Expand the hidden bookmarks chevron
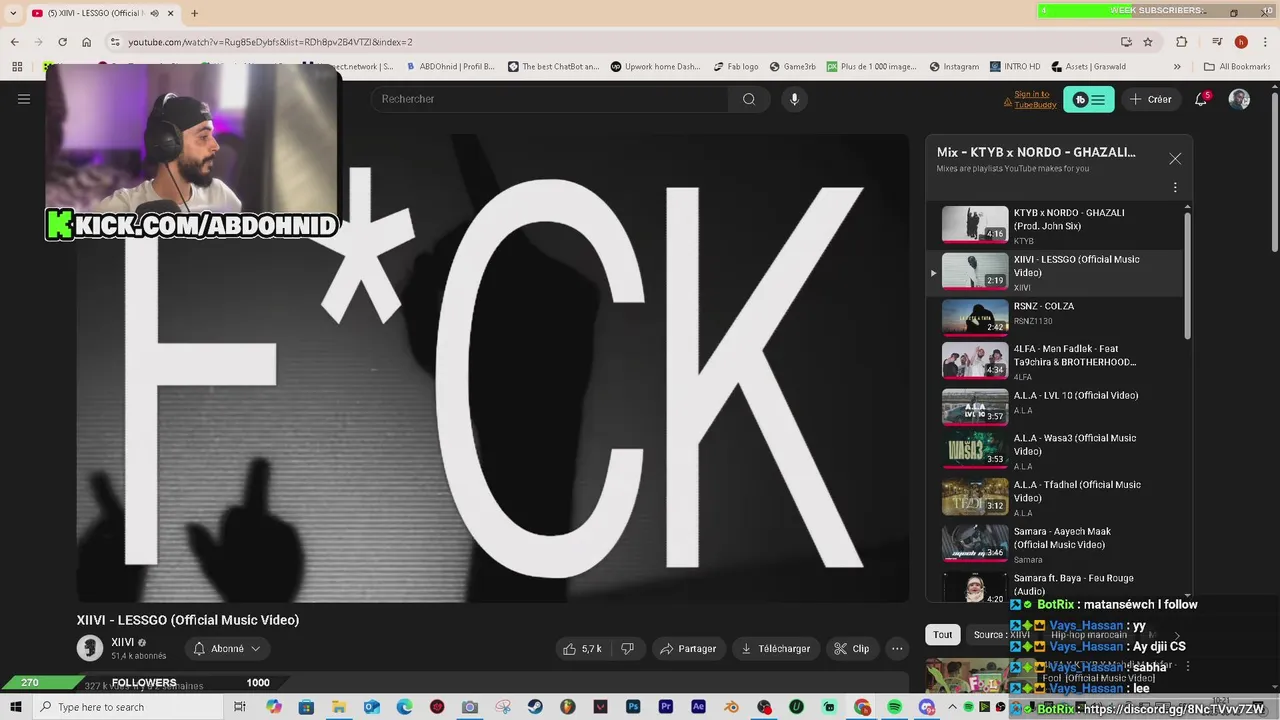This screenshot has width=1280, height=720. pos(1177,67)
